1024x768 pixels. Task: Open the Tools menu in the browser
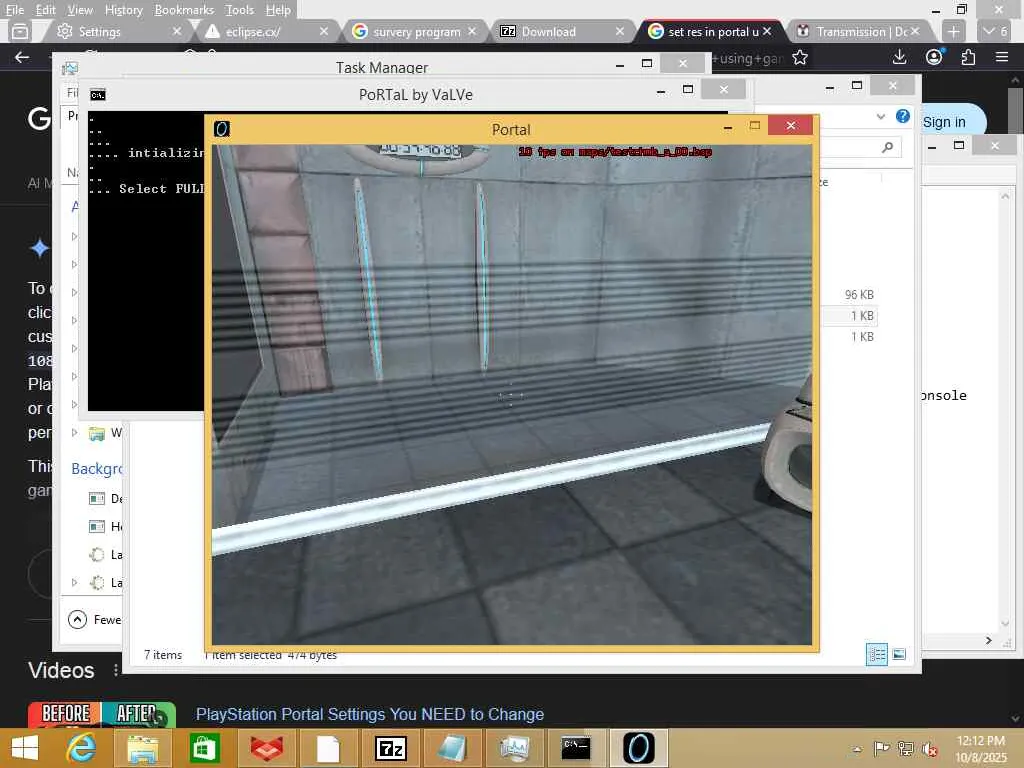point(240,10)
